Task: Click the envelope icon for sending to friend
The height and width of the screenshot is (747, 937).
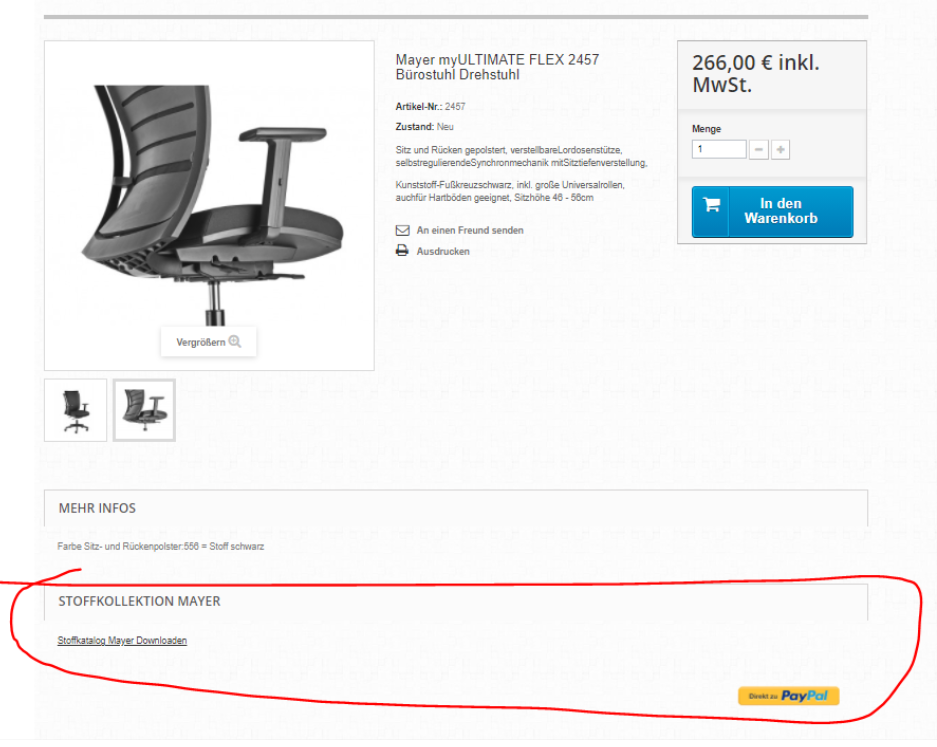Action: [402, 230]
